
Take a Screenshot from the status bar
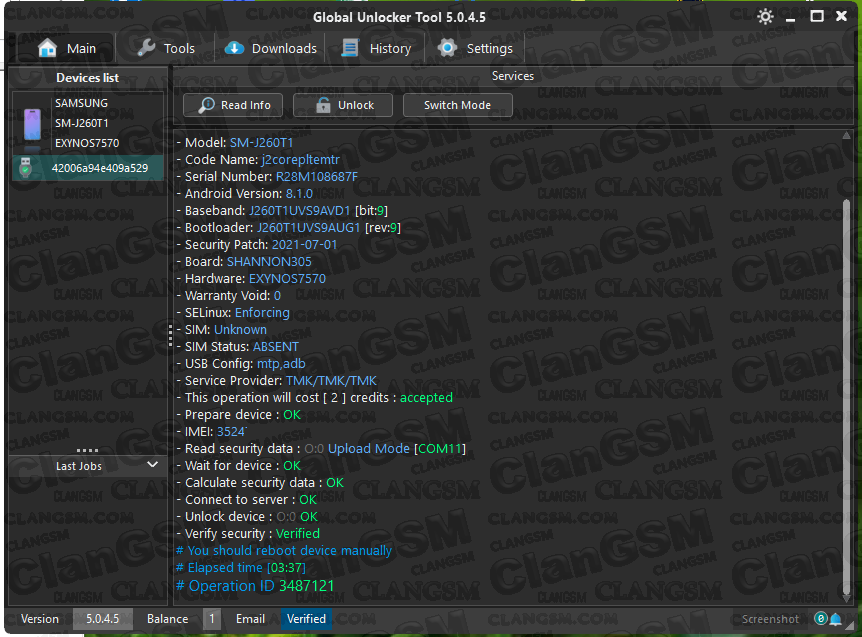[770, 619]
